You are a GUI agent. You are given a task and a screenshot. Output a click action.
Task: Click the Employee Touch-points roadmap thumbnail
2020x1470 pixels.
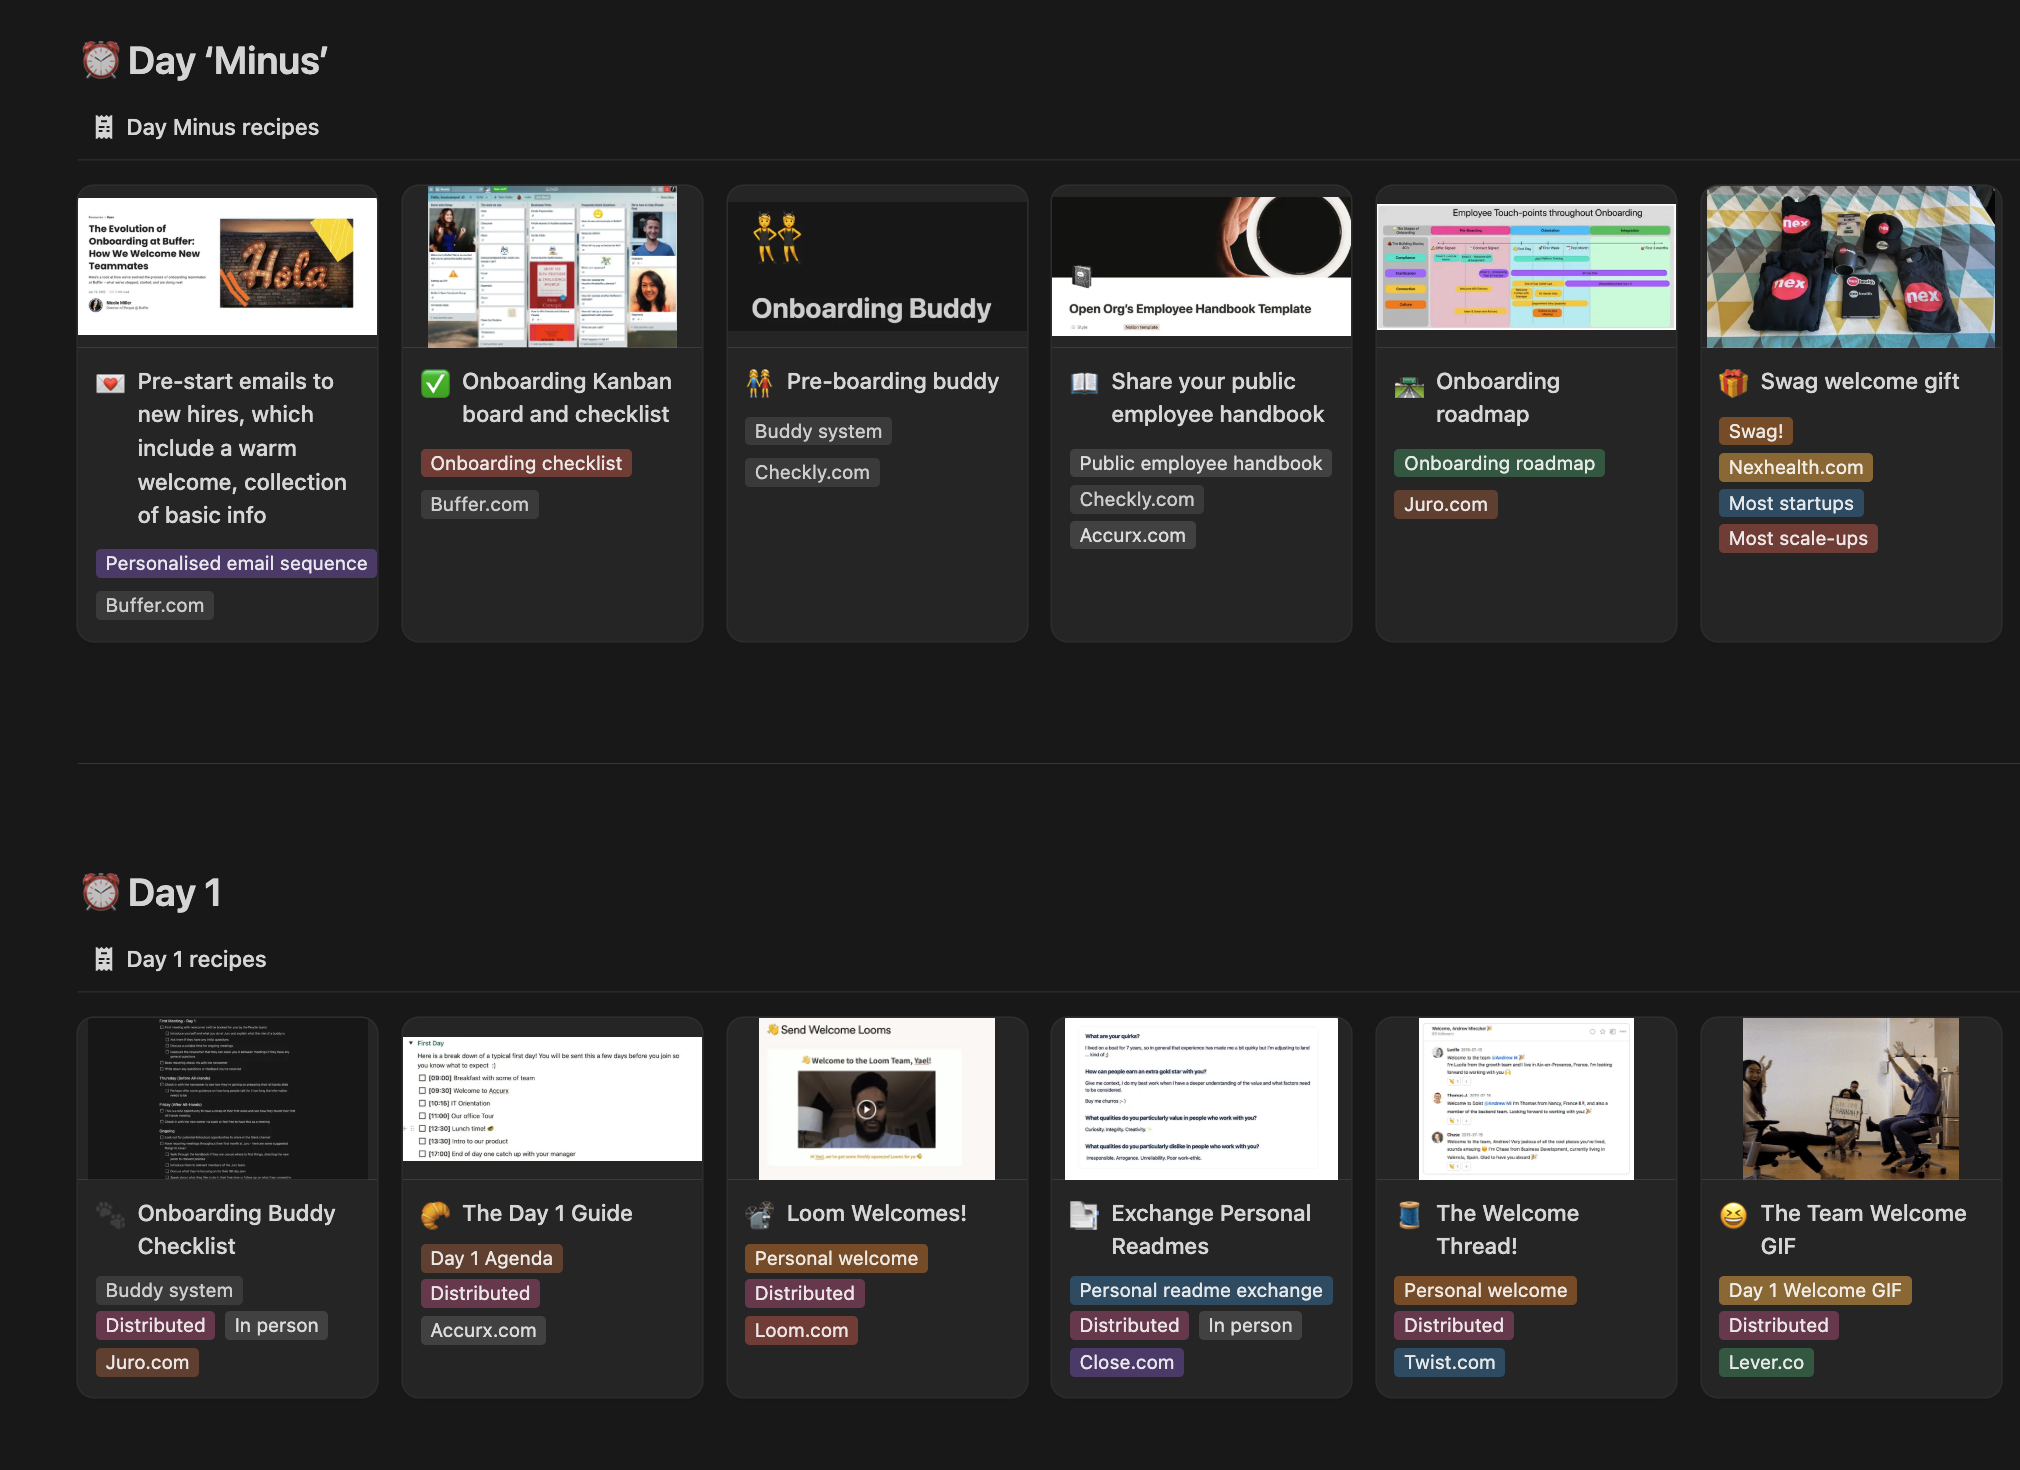1526,267
